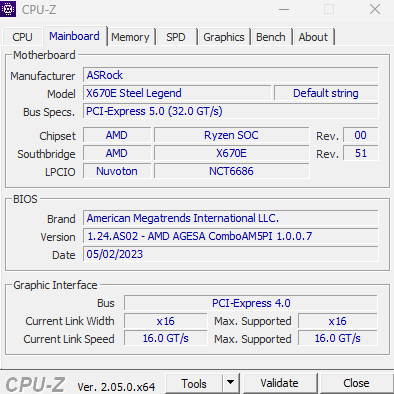Expand the Tools dropdown arrow
This screenshot has height=394, width=394.
tap(230, 384)
